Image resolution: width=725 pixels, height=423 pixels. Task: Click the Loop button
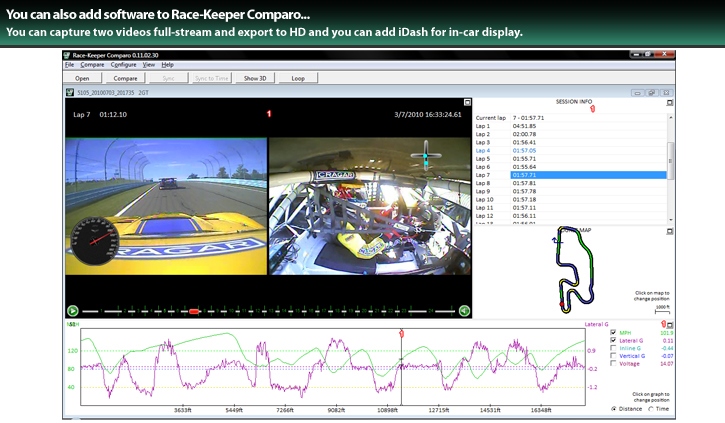coord(297,77)
